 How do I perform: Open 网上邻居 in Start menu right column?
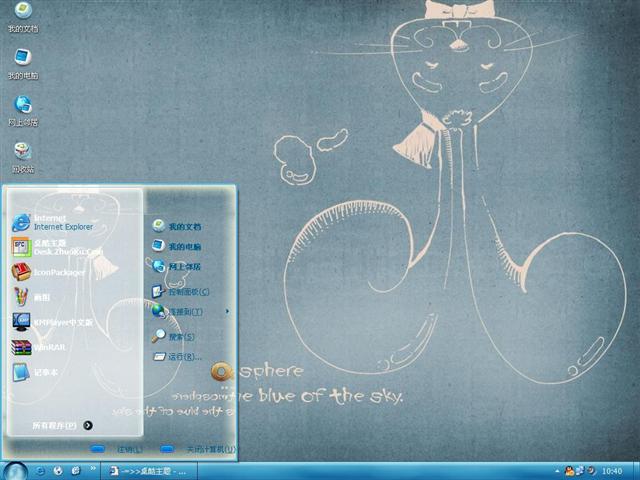pyautogui.click(x=176, y=267)
